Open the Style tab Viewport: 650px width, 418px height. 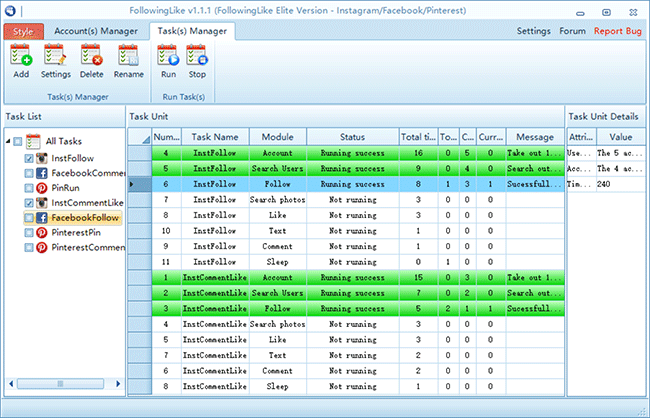[x=23, y=31]
